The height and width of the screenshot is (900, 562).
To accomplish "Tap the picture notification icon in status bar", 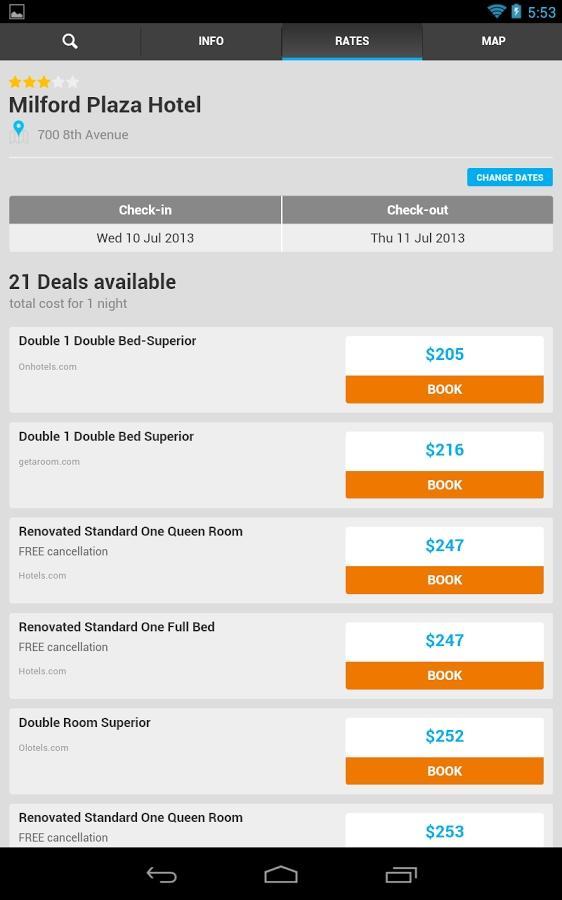I will pyautogui.click(x=17, y=11).
